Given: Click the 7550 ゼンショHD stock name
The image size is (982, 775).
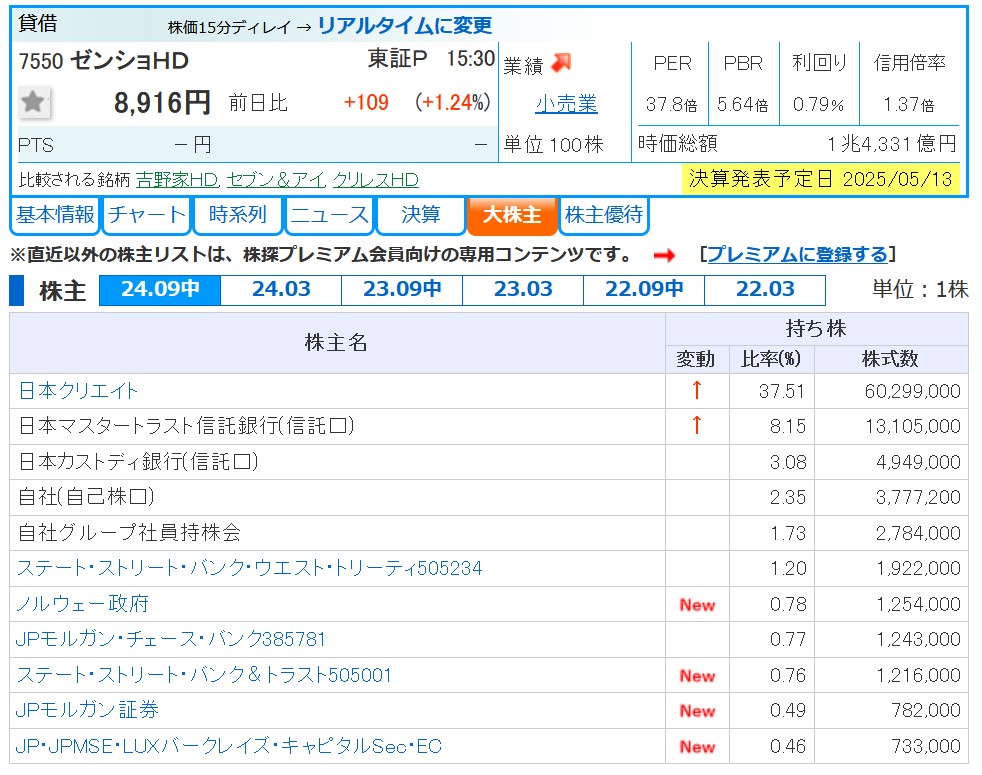Looking at the screenshot, I should click(x=104, y=61).
